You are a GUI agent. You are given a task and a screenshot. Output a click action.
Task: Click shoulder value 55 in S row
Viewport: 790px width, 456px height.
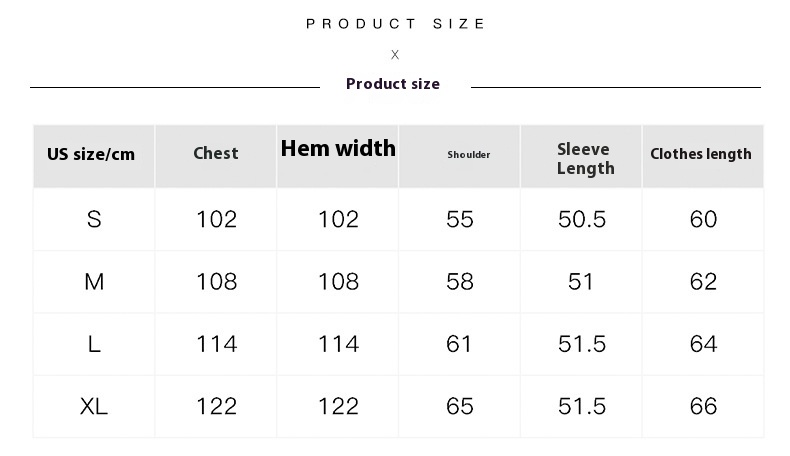point(460,219)
